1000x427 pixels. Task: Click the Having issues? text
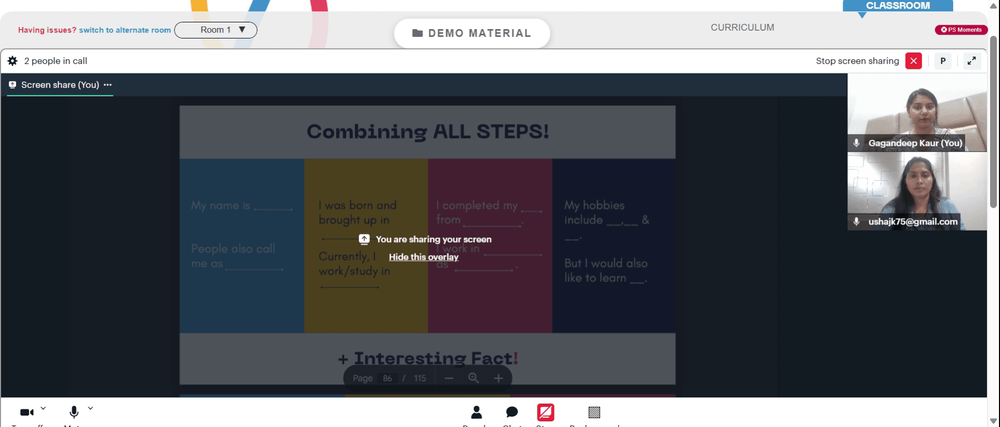click(47, 30)
